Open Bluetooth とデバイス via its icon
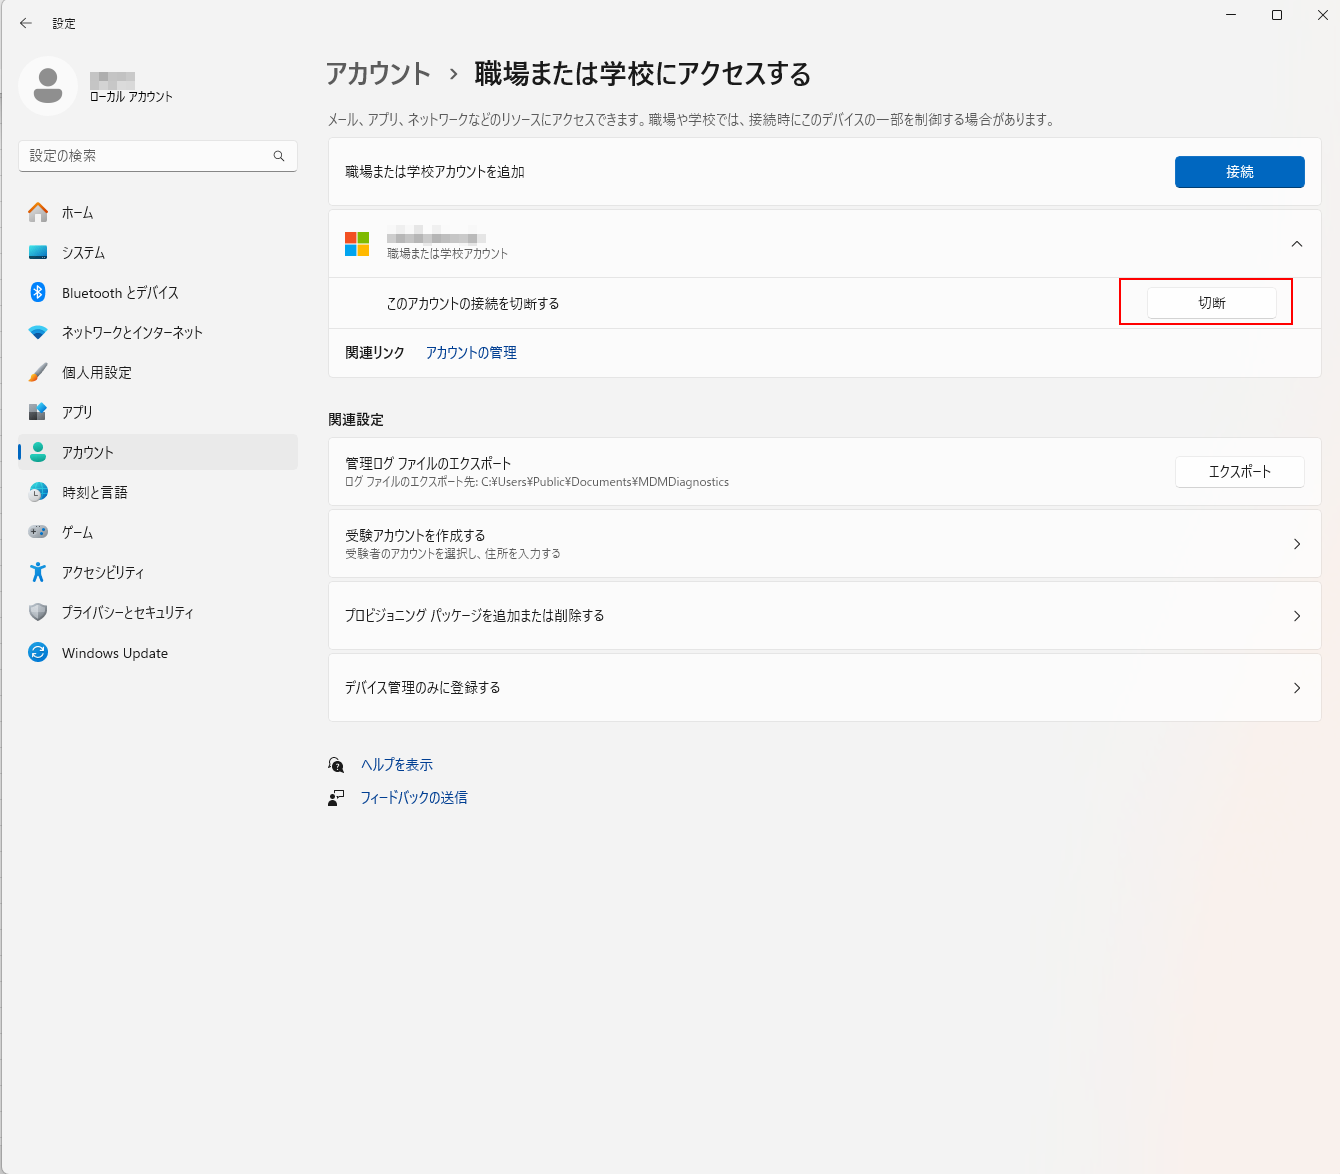 38,292
